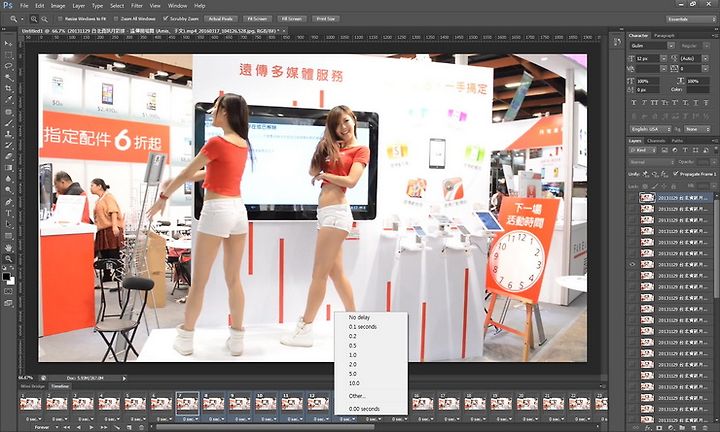Image resolution: width=720 pixels, height=432 pixels.
Task: Click the foreground color swatch
Action: point(6,276)
